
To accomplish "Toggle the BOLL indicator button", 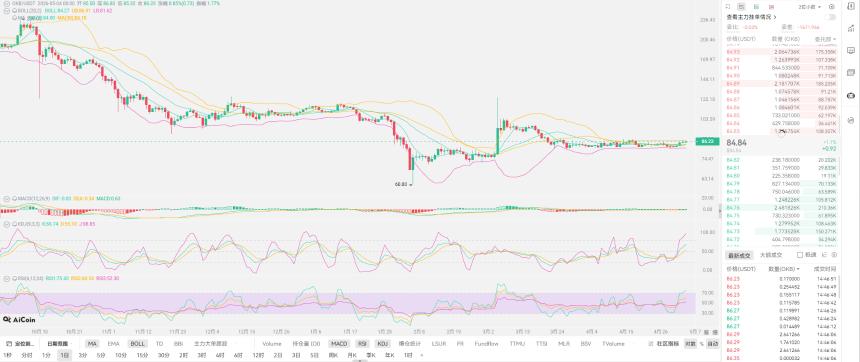I will (x=137, y=344).
